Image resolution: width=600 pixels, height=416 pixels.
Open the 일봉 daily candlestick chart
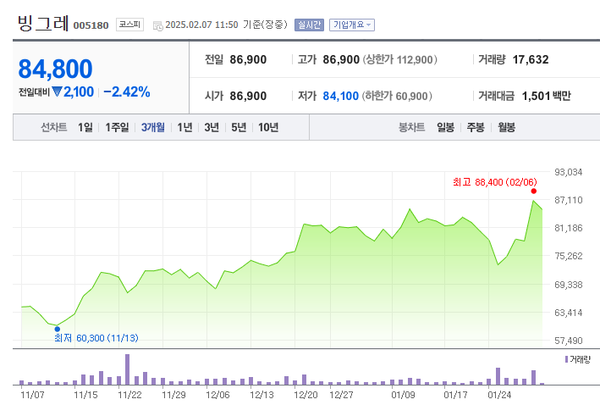click(445, 127)
